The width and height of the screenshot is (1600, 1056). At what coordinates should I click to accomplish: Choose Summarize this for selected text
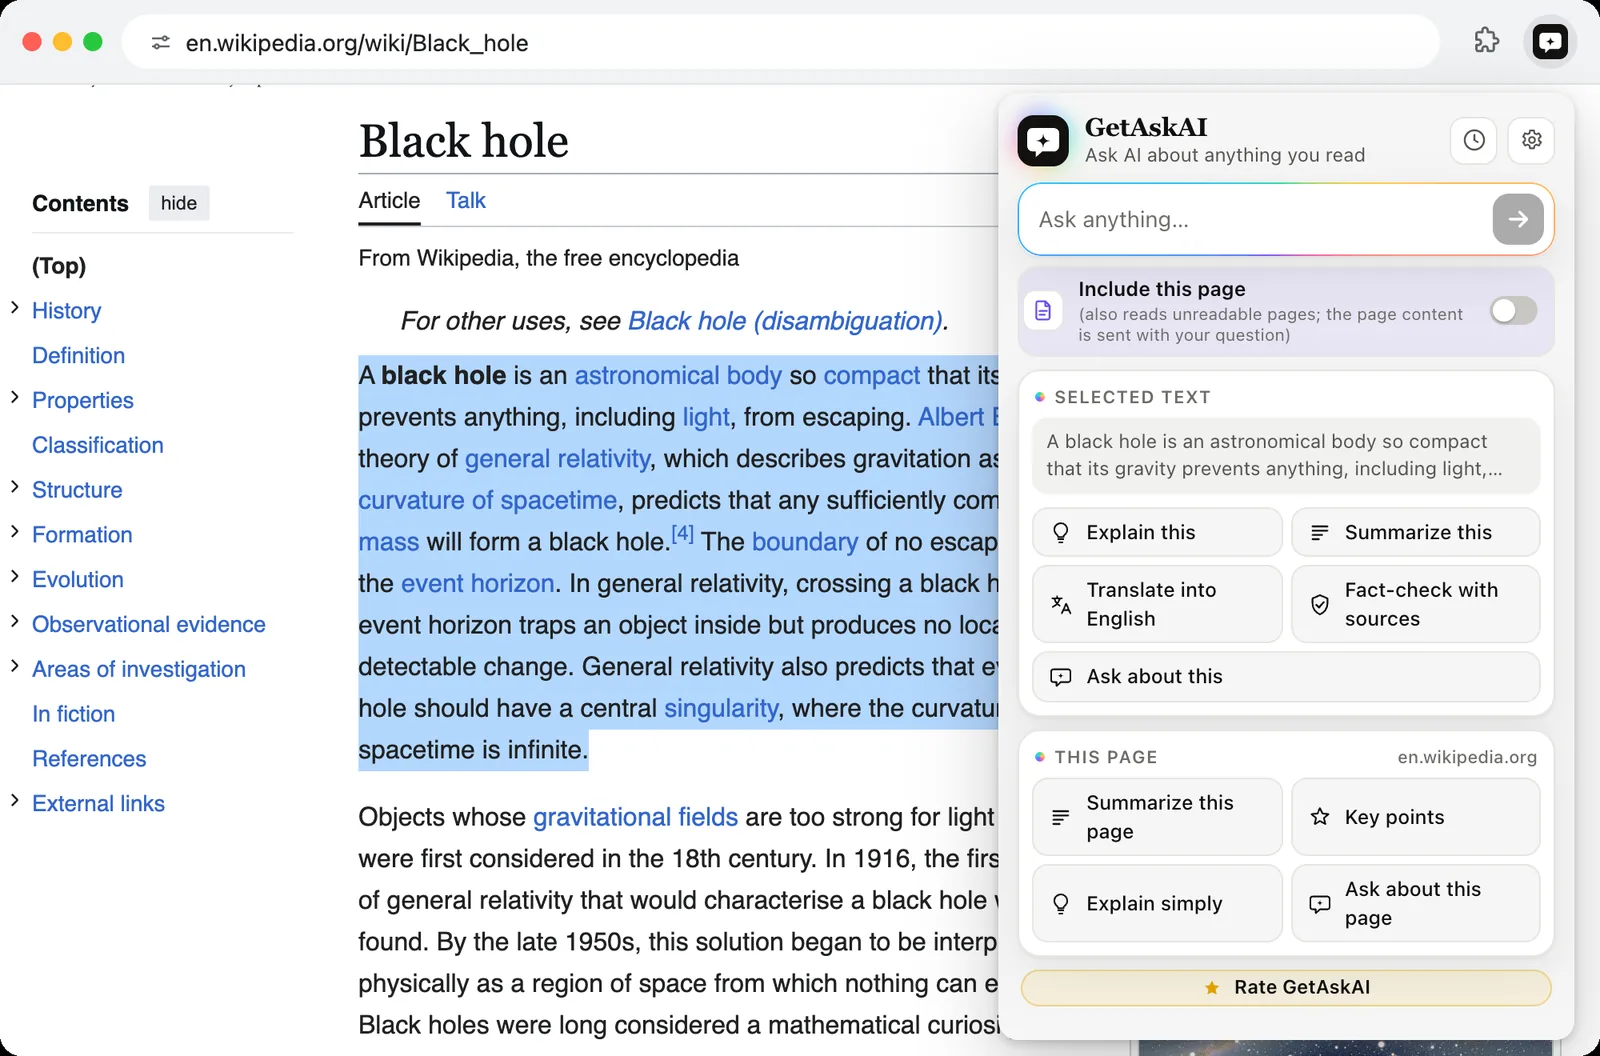pos(1415,532)
